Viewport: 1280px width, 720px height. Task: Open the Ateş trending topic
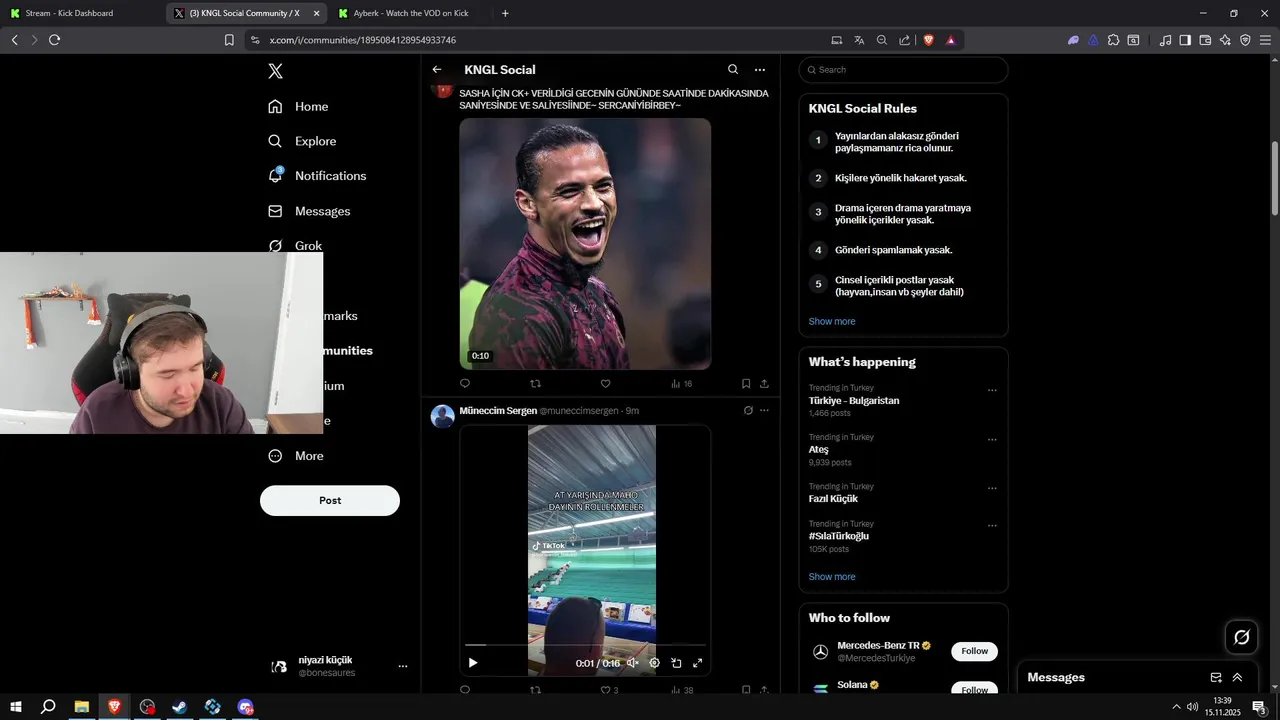tap(819, 450)
